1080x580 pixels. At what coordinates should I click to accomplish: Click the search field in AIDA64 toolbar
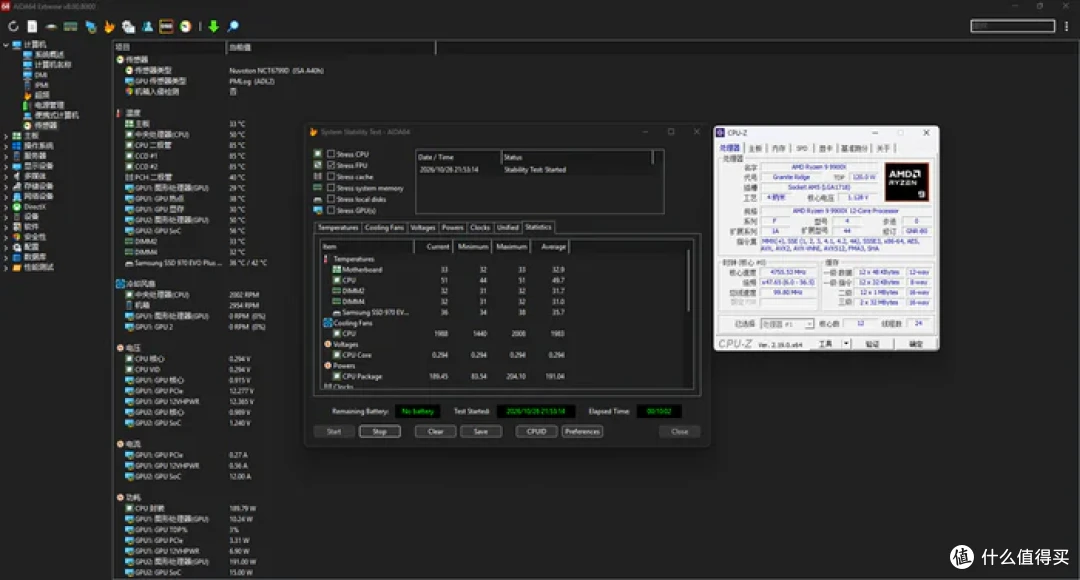tap(1012, 26)
